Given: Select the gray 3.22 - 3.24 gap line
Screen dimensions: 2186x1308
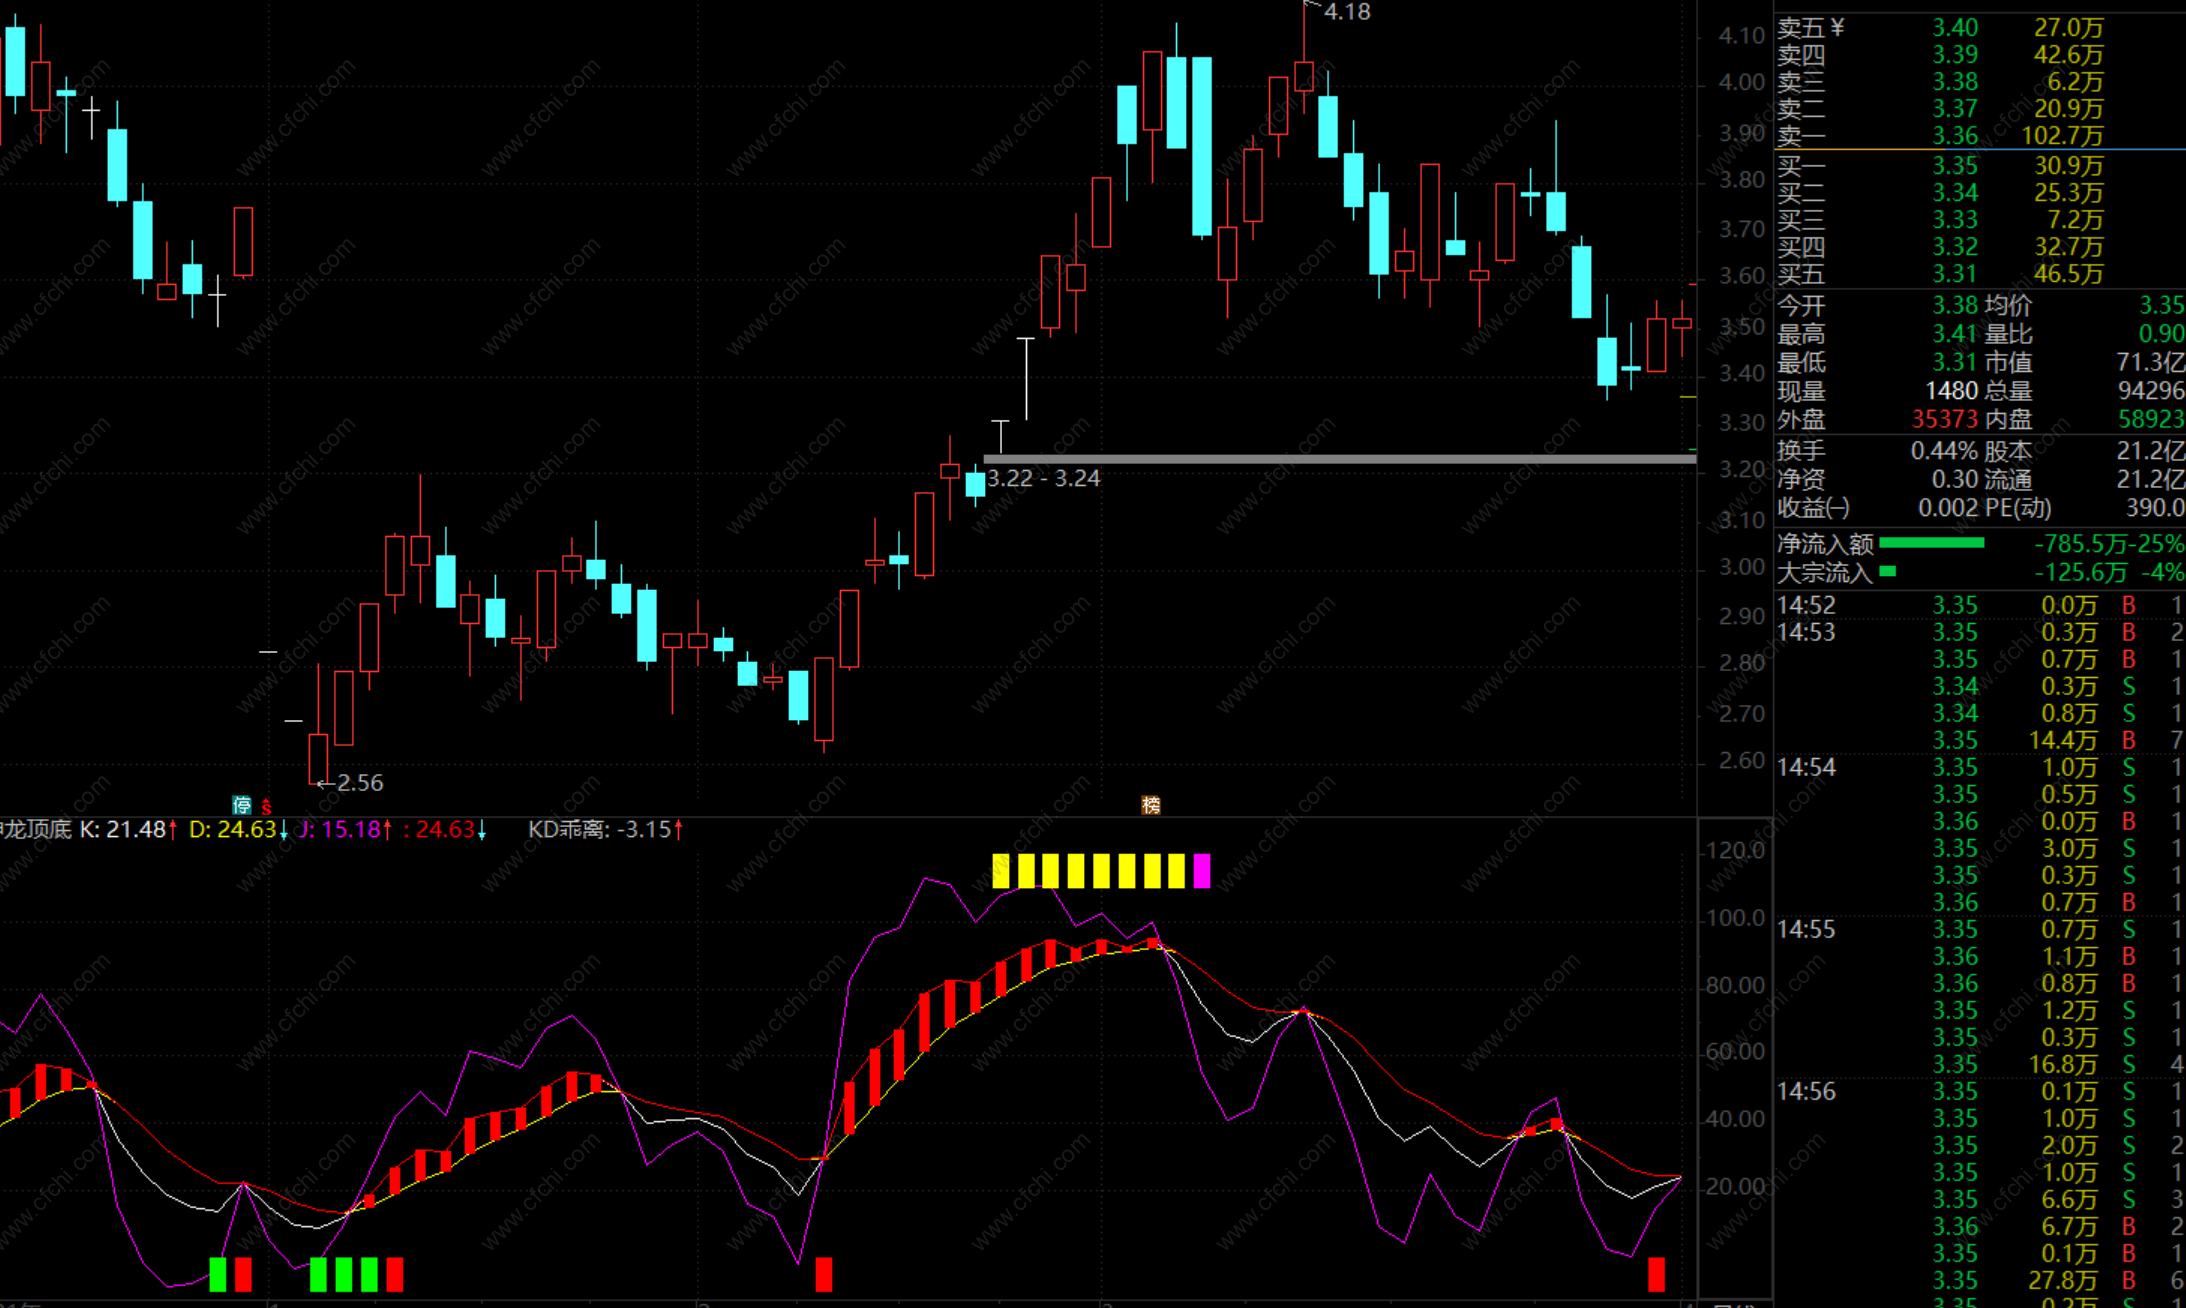Looking at the screenshot, I should click(x=1340, y=459).
